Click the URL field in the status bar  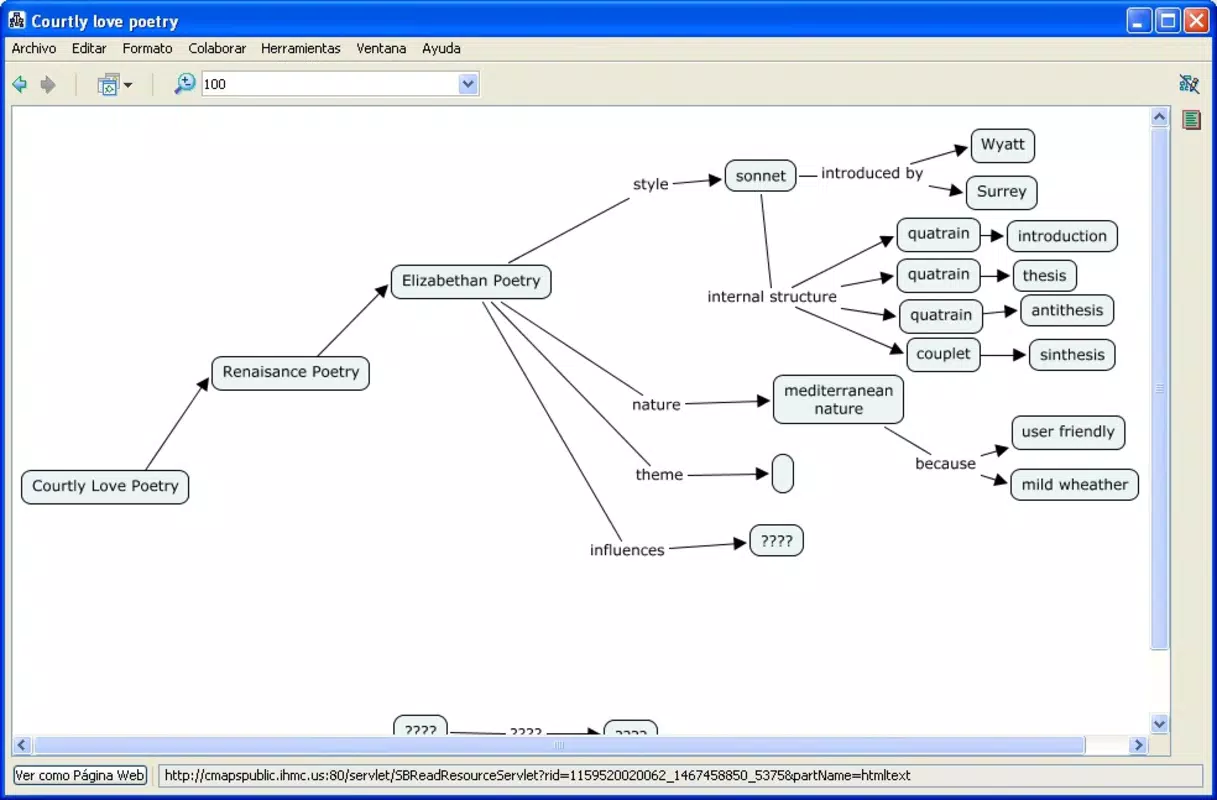pyautogui.click(x=680, y=775)
